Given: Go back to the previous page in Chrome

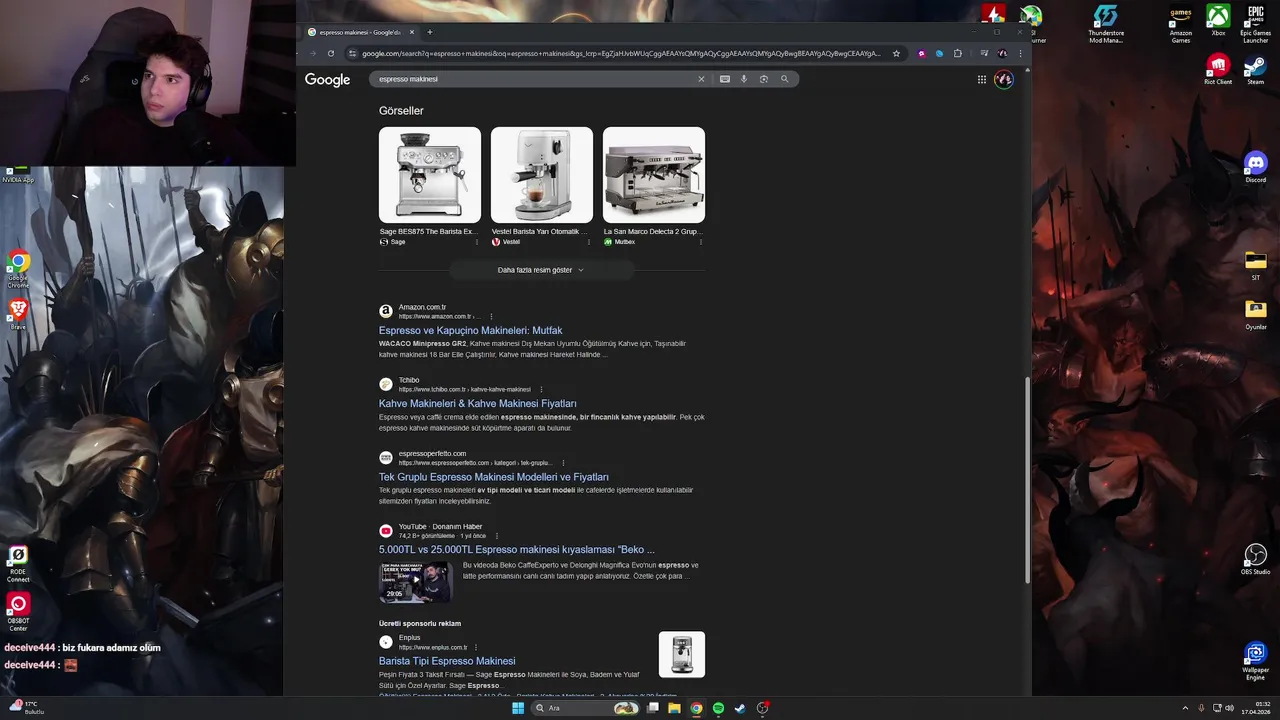Looking at the screenshot, I should click(x=315, y=53).
